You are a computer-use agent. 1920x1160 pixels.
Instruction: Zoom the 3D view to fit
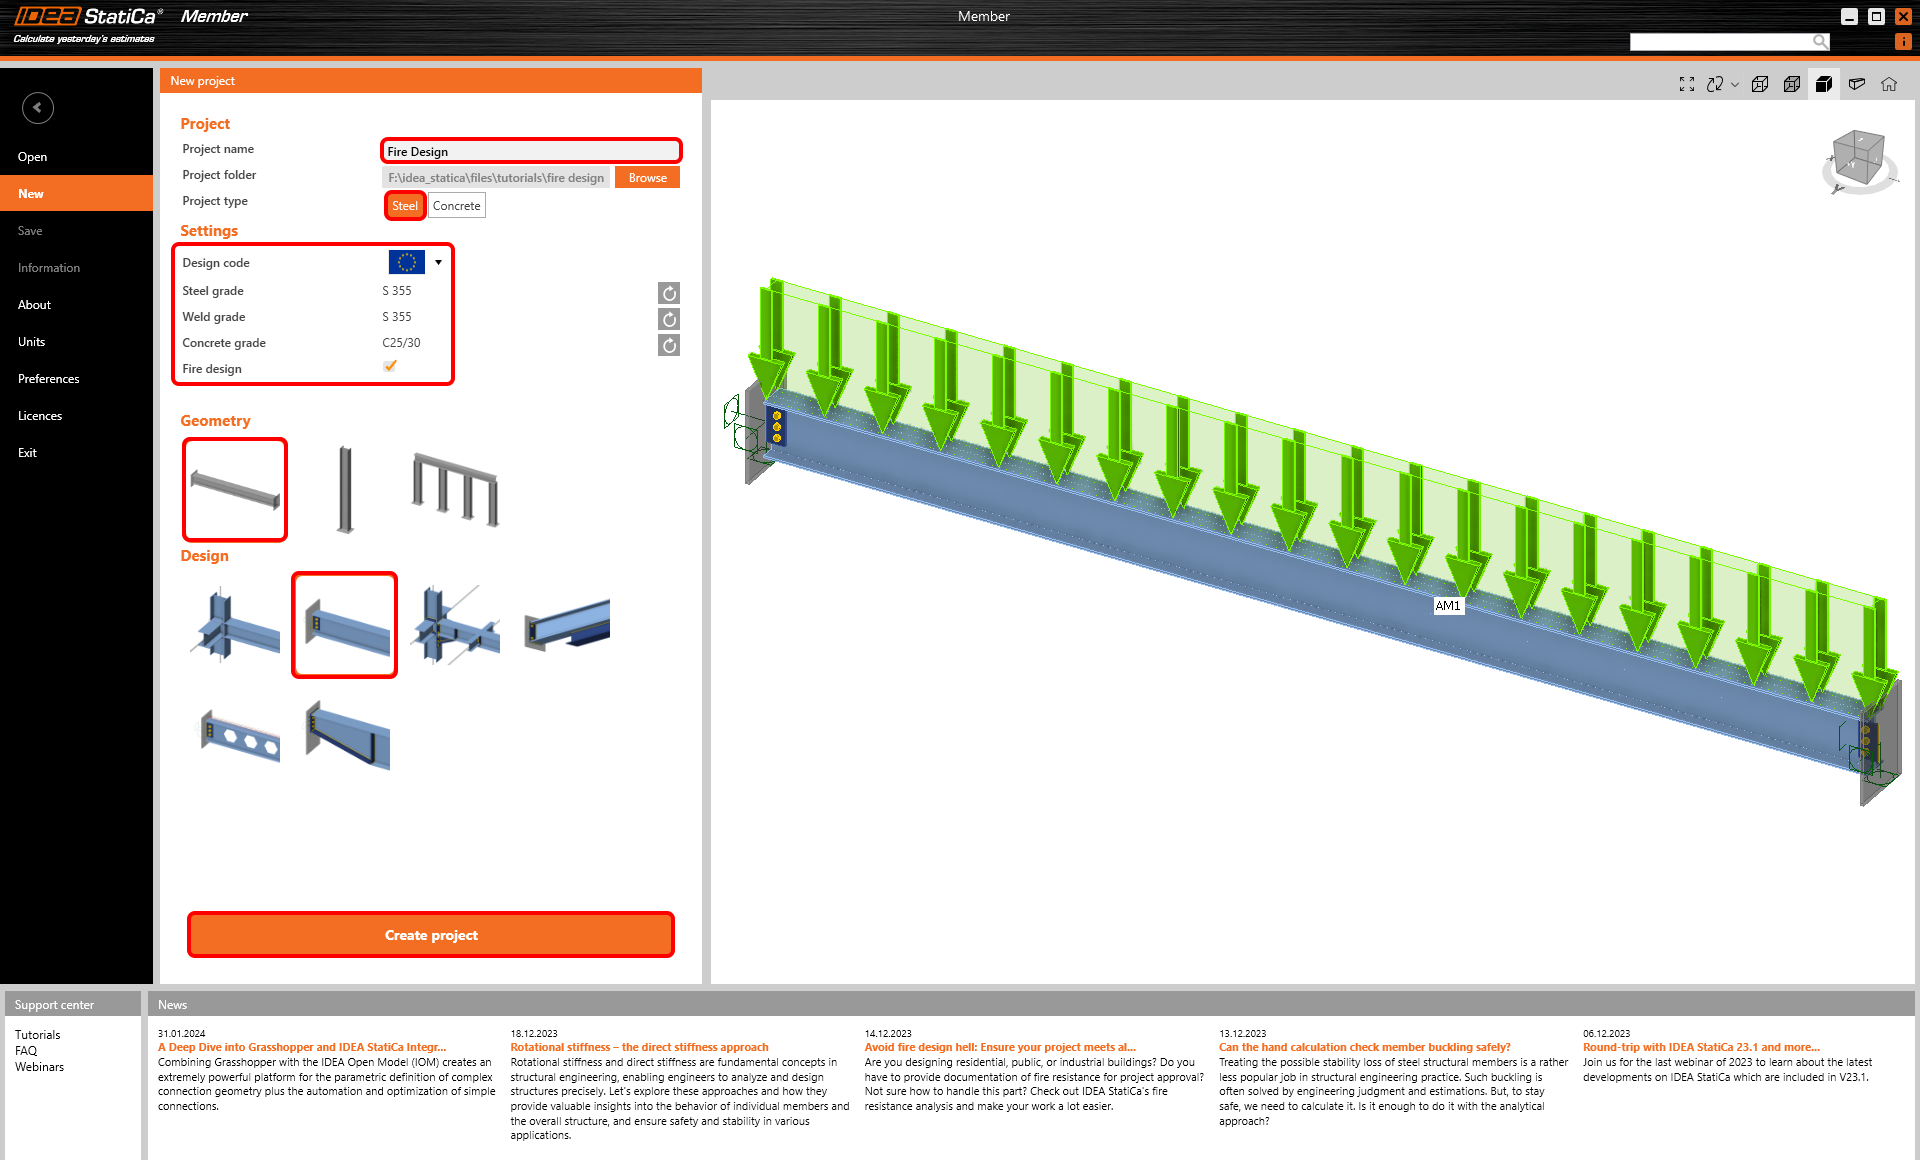click(x=1687, y=84)
